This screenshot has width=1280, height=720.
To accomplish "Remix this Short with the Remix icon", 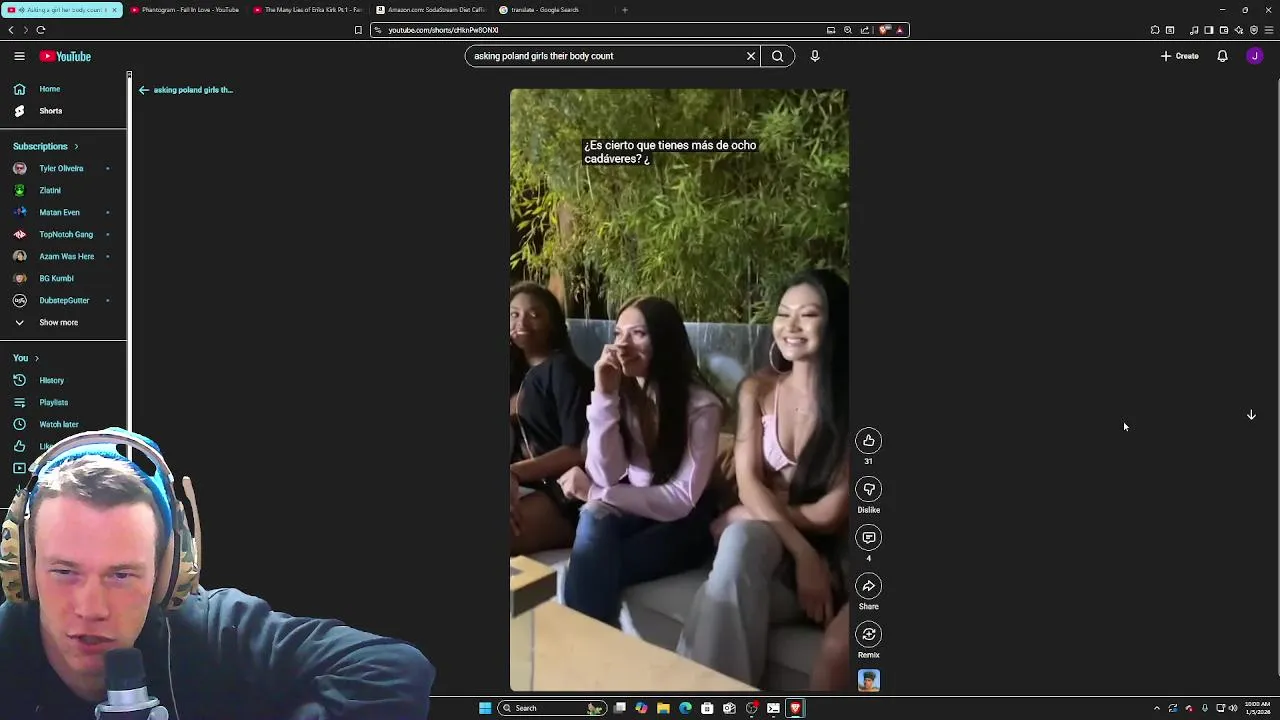I will pyautogui.click(x=868, y=634).
